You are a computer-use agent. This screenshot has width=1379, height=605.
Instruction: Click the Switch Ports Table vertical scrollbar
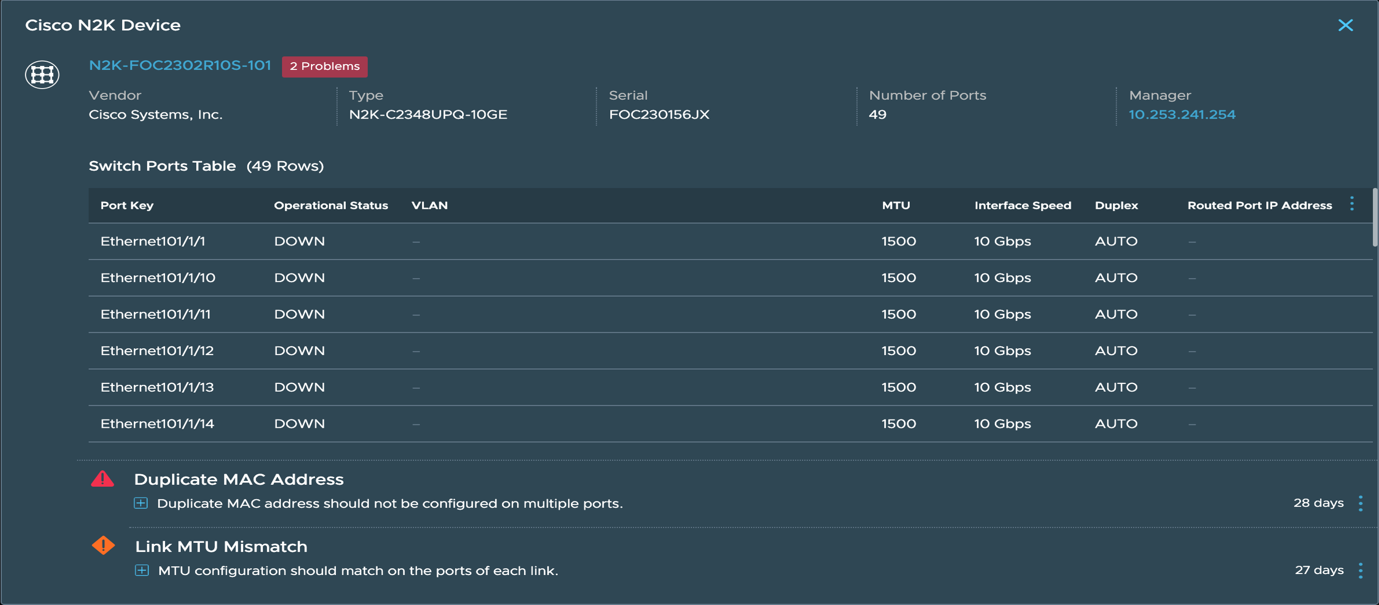click(x=1374, y=218)
